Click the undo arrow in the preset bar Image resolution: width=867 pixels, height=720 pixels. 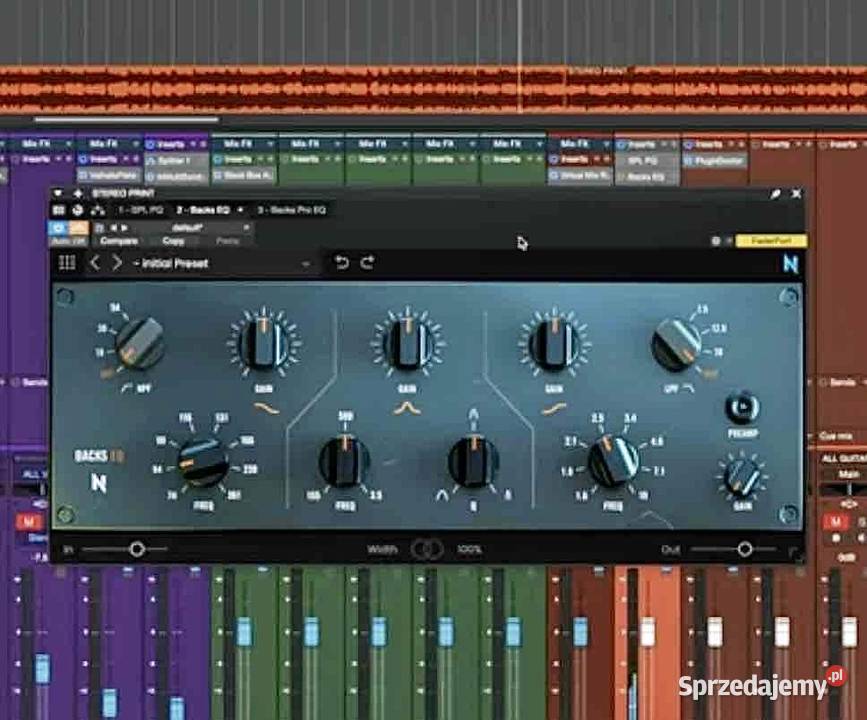343,262
